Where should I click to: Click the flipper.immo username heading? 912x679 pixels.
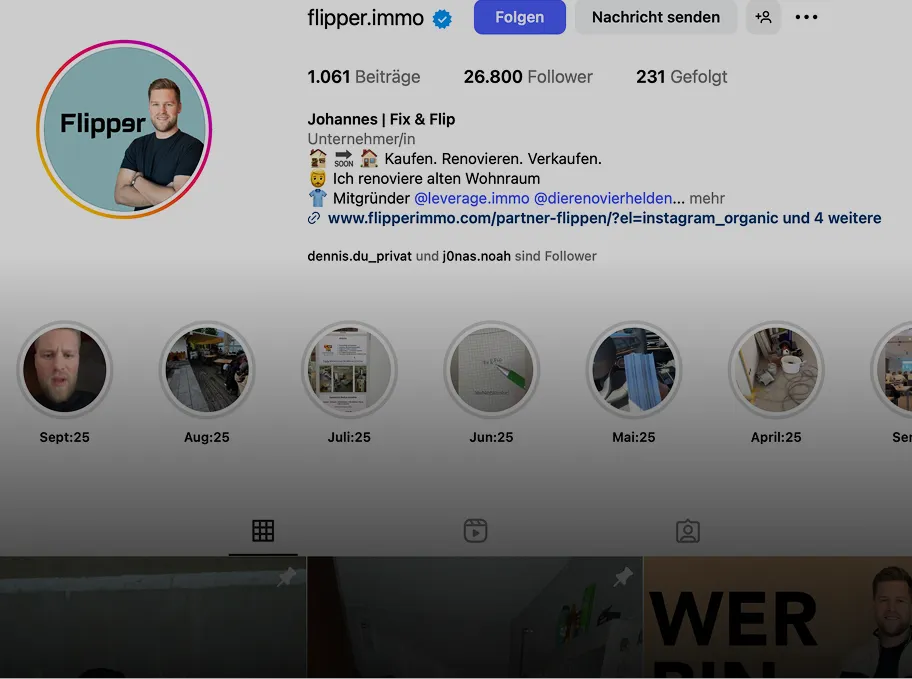click(x=365, y=18)
